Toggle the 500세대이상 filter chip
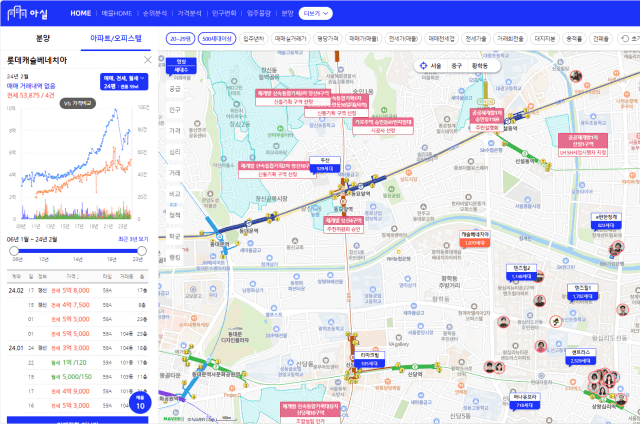Screen dimensions: 640x424 tap(217, 38)
